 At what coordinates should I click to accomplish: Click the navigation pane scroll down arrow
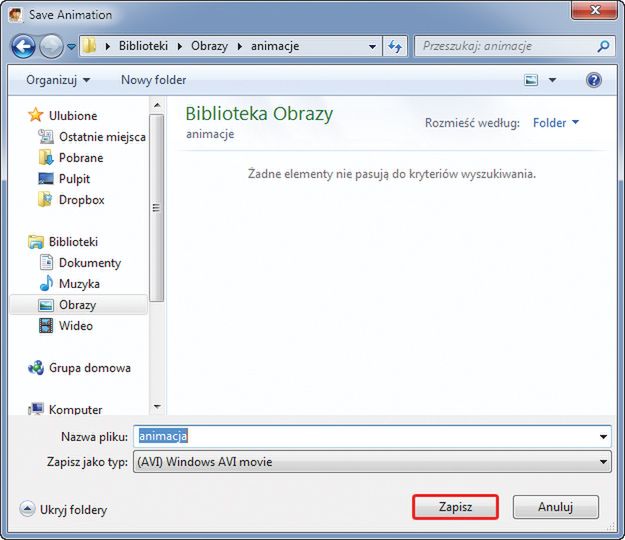coord(157,407)
